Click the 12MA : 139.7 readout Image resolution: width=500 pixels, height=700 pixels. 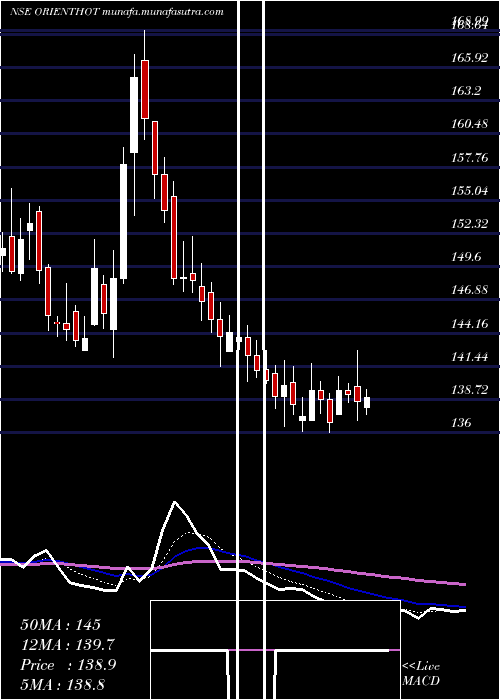pyautogui.click(x=67, y=645)
